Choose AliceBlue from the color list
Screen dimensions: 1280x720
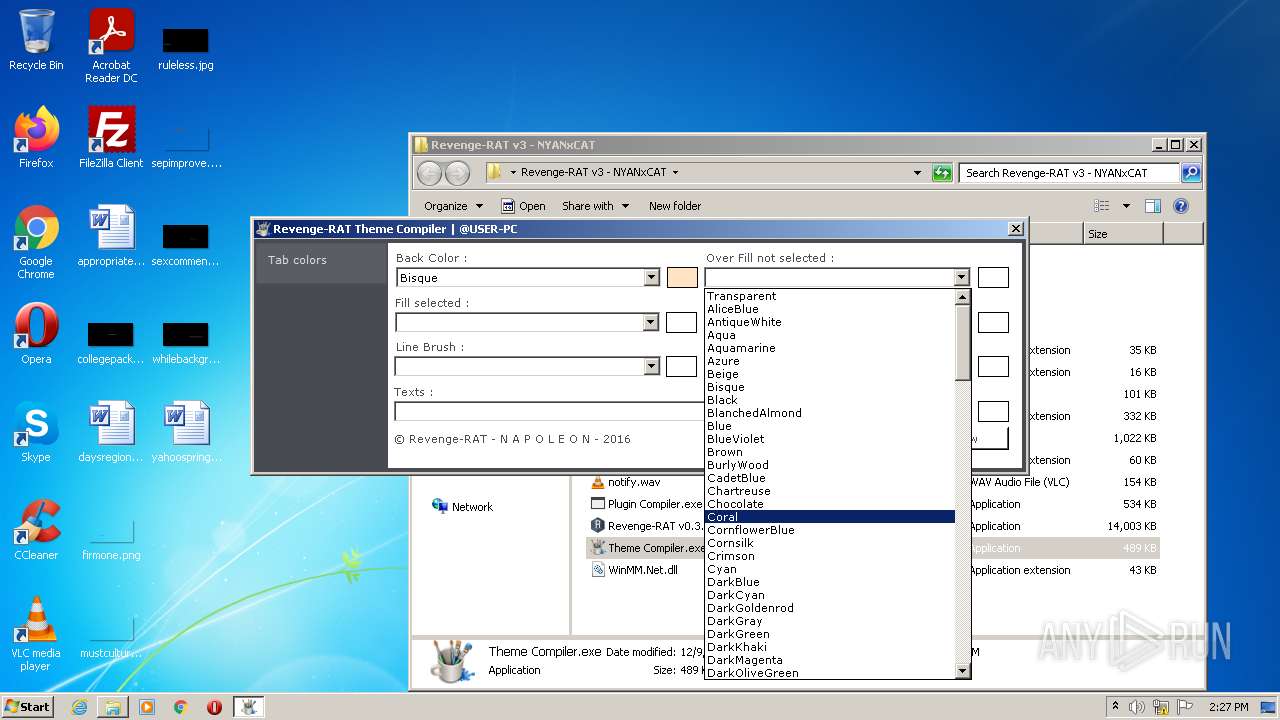coord(830,309)
